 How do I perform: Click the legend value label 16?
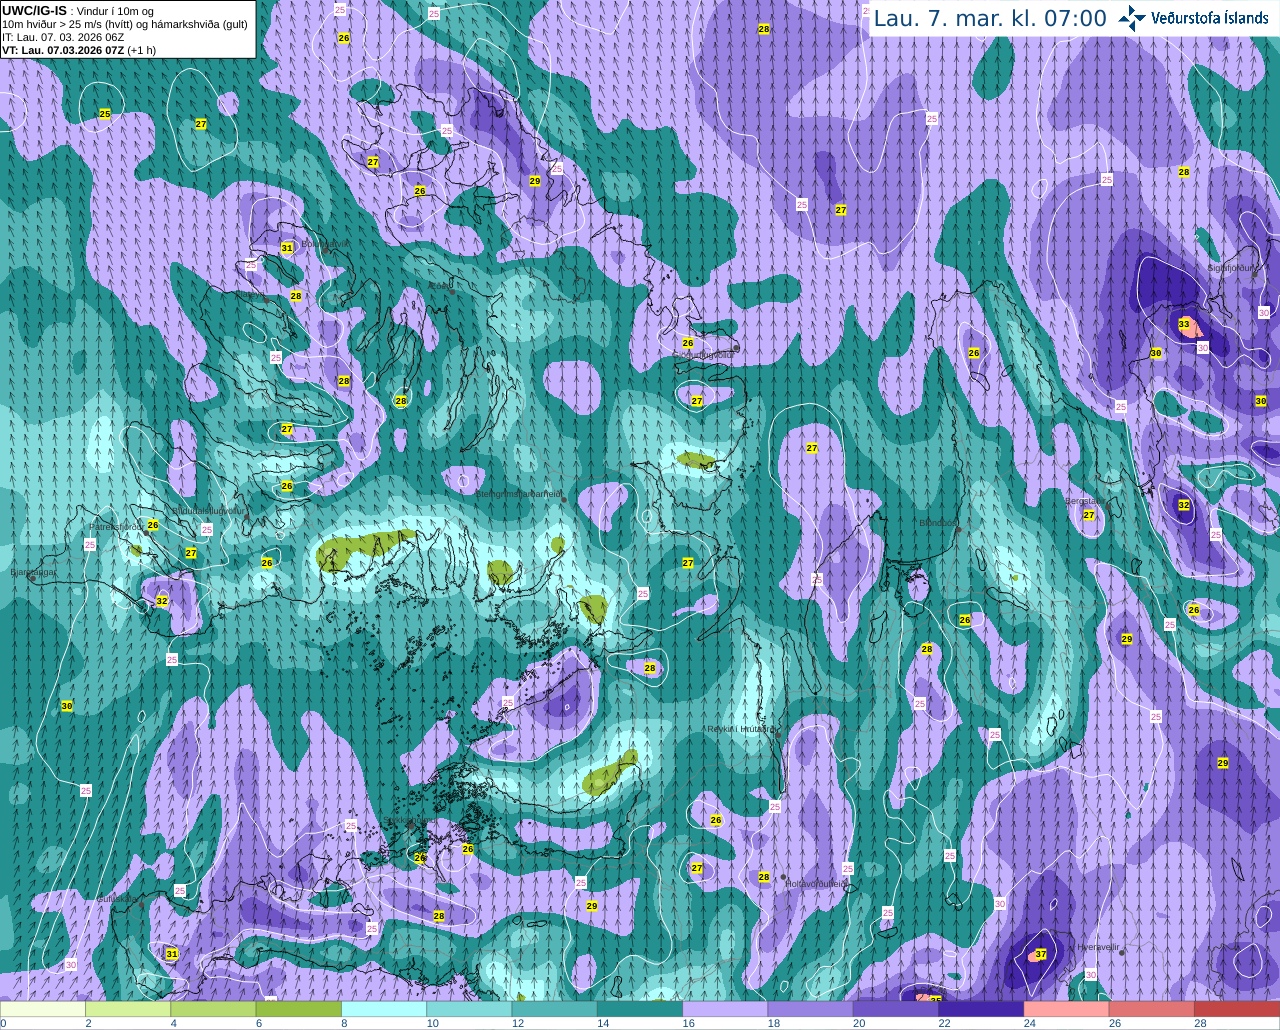[x=689, y=1023]
